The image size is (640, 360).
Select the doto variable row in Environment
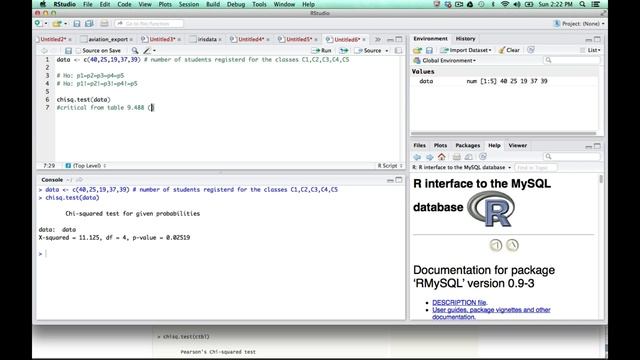click(505, 81)
